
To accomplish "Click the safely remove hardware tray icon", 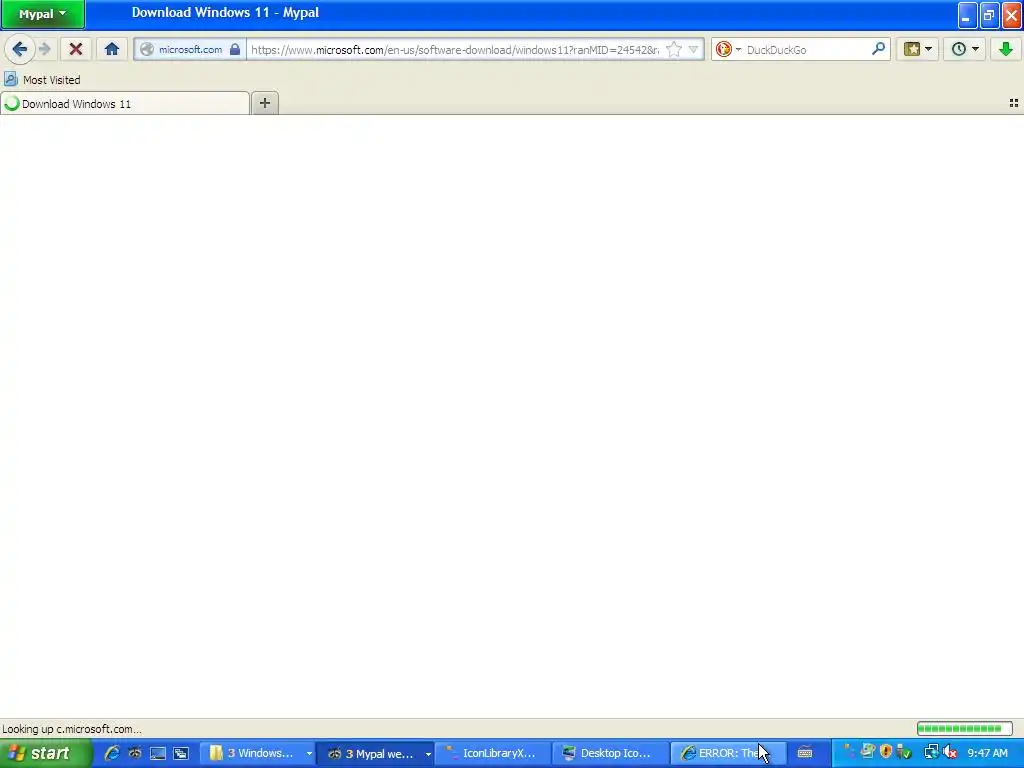I will pyautogui.click(x=904, y=753).
